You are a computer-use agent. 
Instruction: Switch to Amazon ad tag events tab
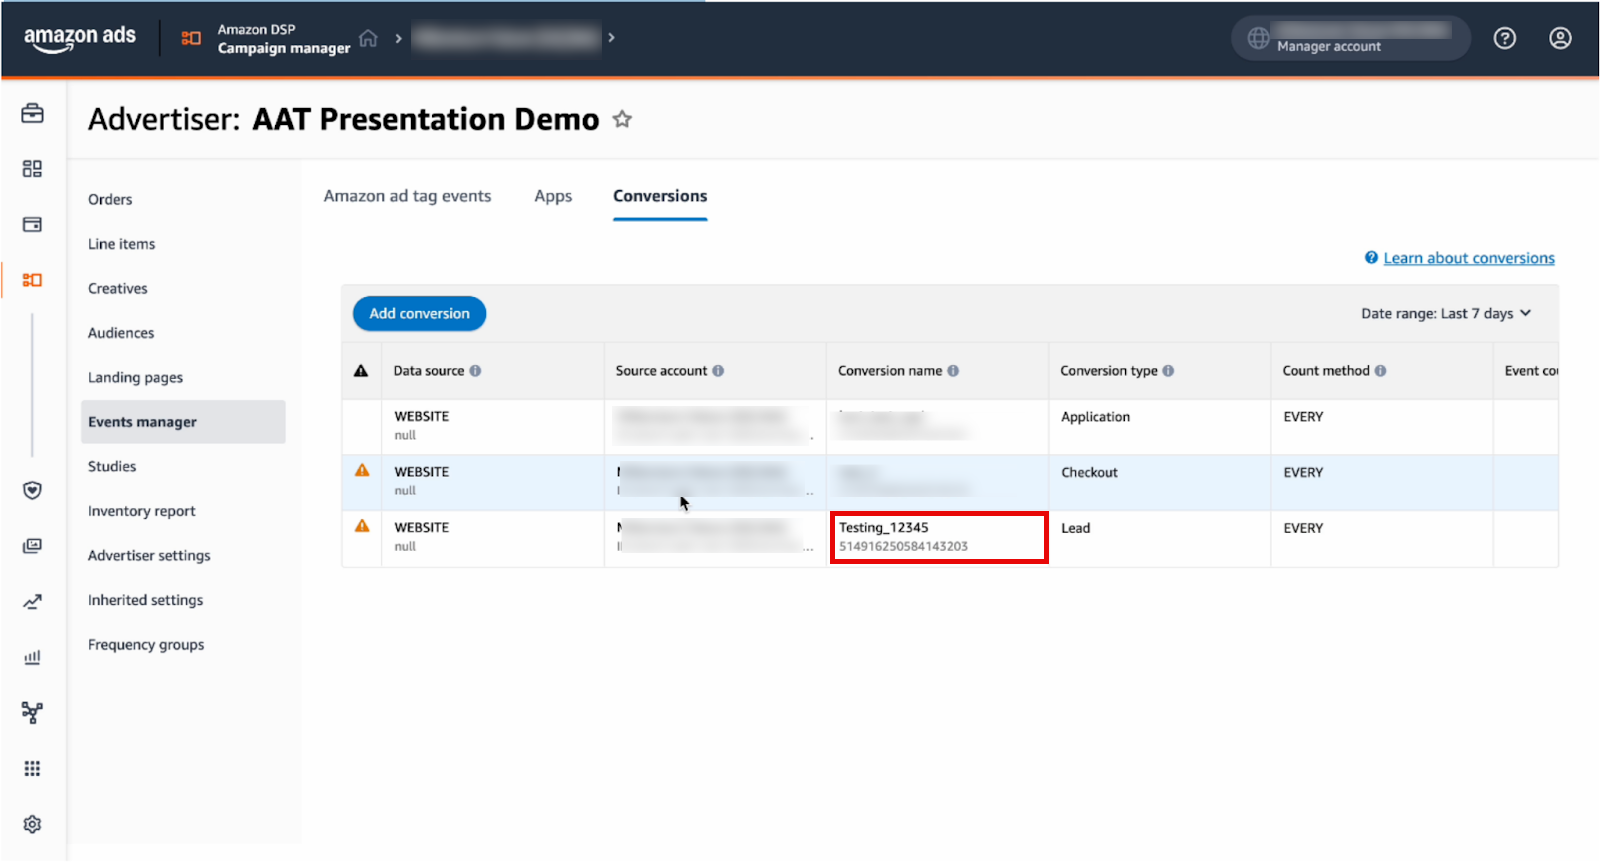pos(407,196)
